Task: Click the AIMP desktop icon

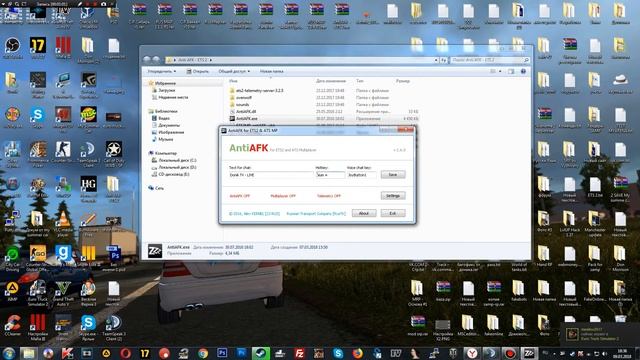Action: [x=12, y=291]
